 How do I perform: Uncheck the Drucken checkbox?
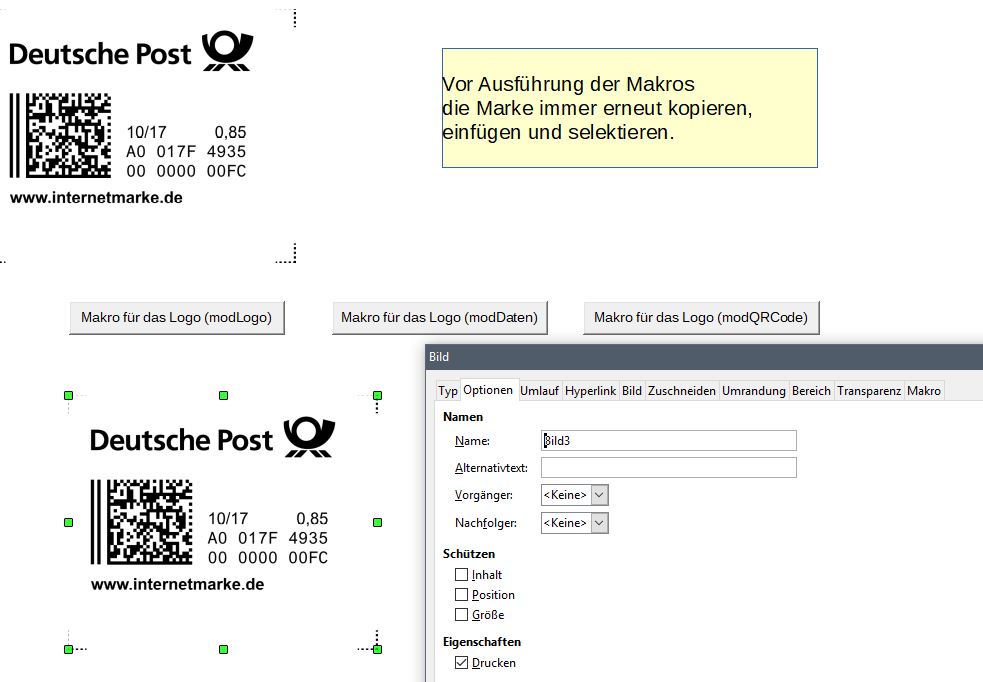click(x=461, y=663)
